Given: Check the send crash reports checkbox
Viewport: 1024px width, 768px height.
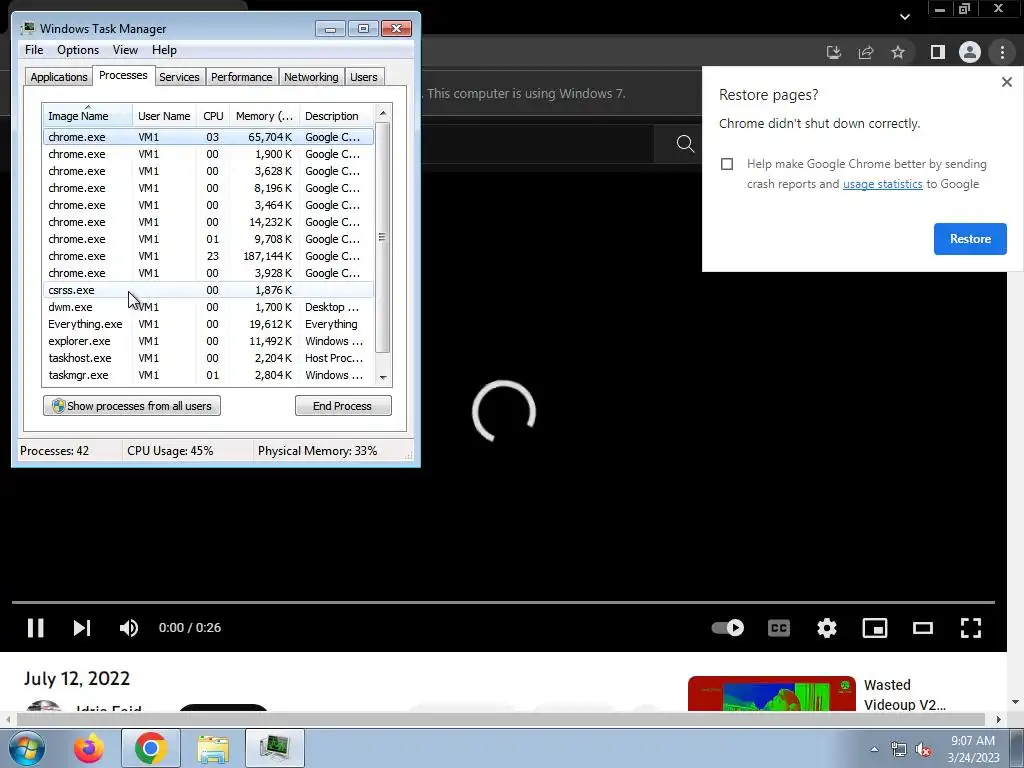Looking at the screenshot, I should click(727, 164).
